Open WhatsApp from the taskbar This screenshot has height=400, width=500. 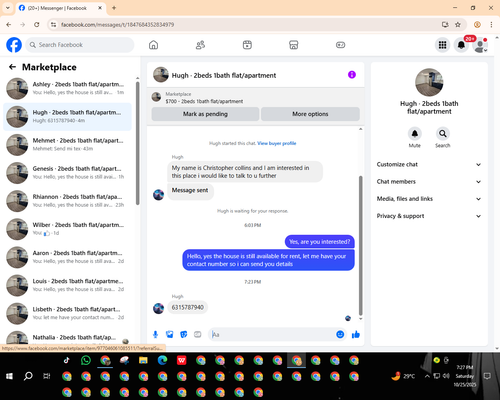(86, 360)
